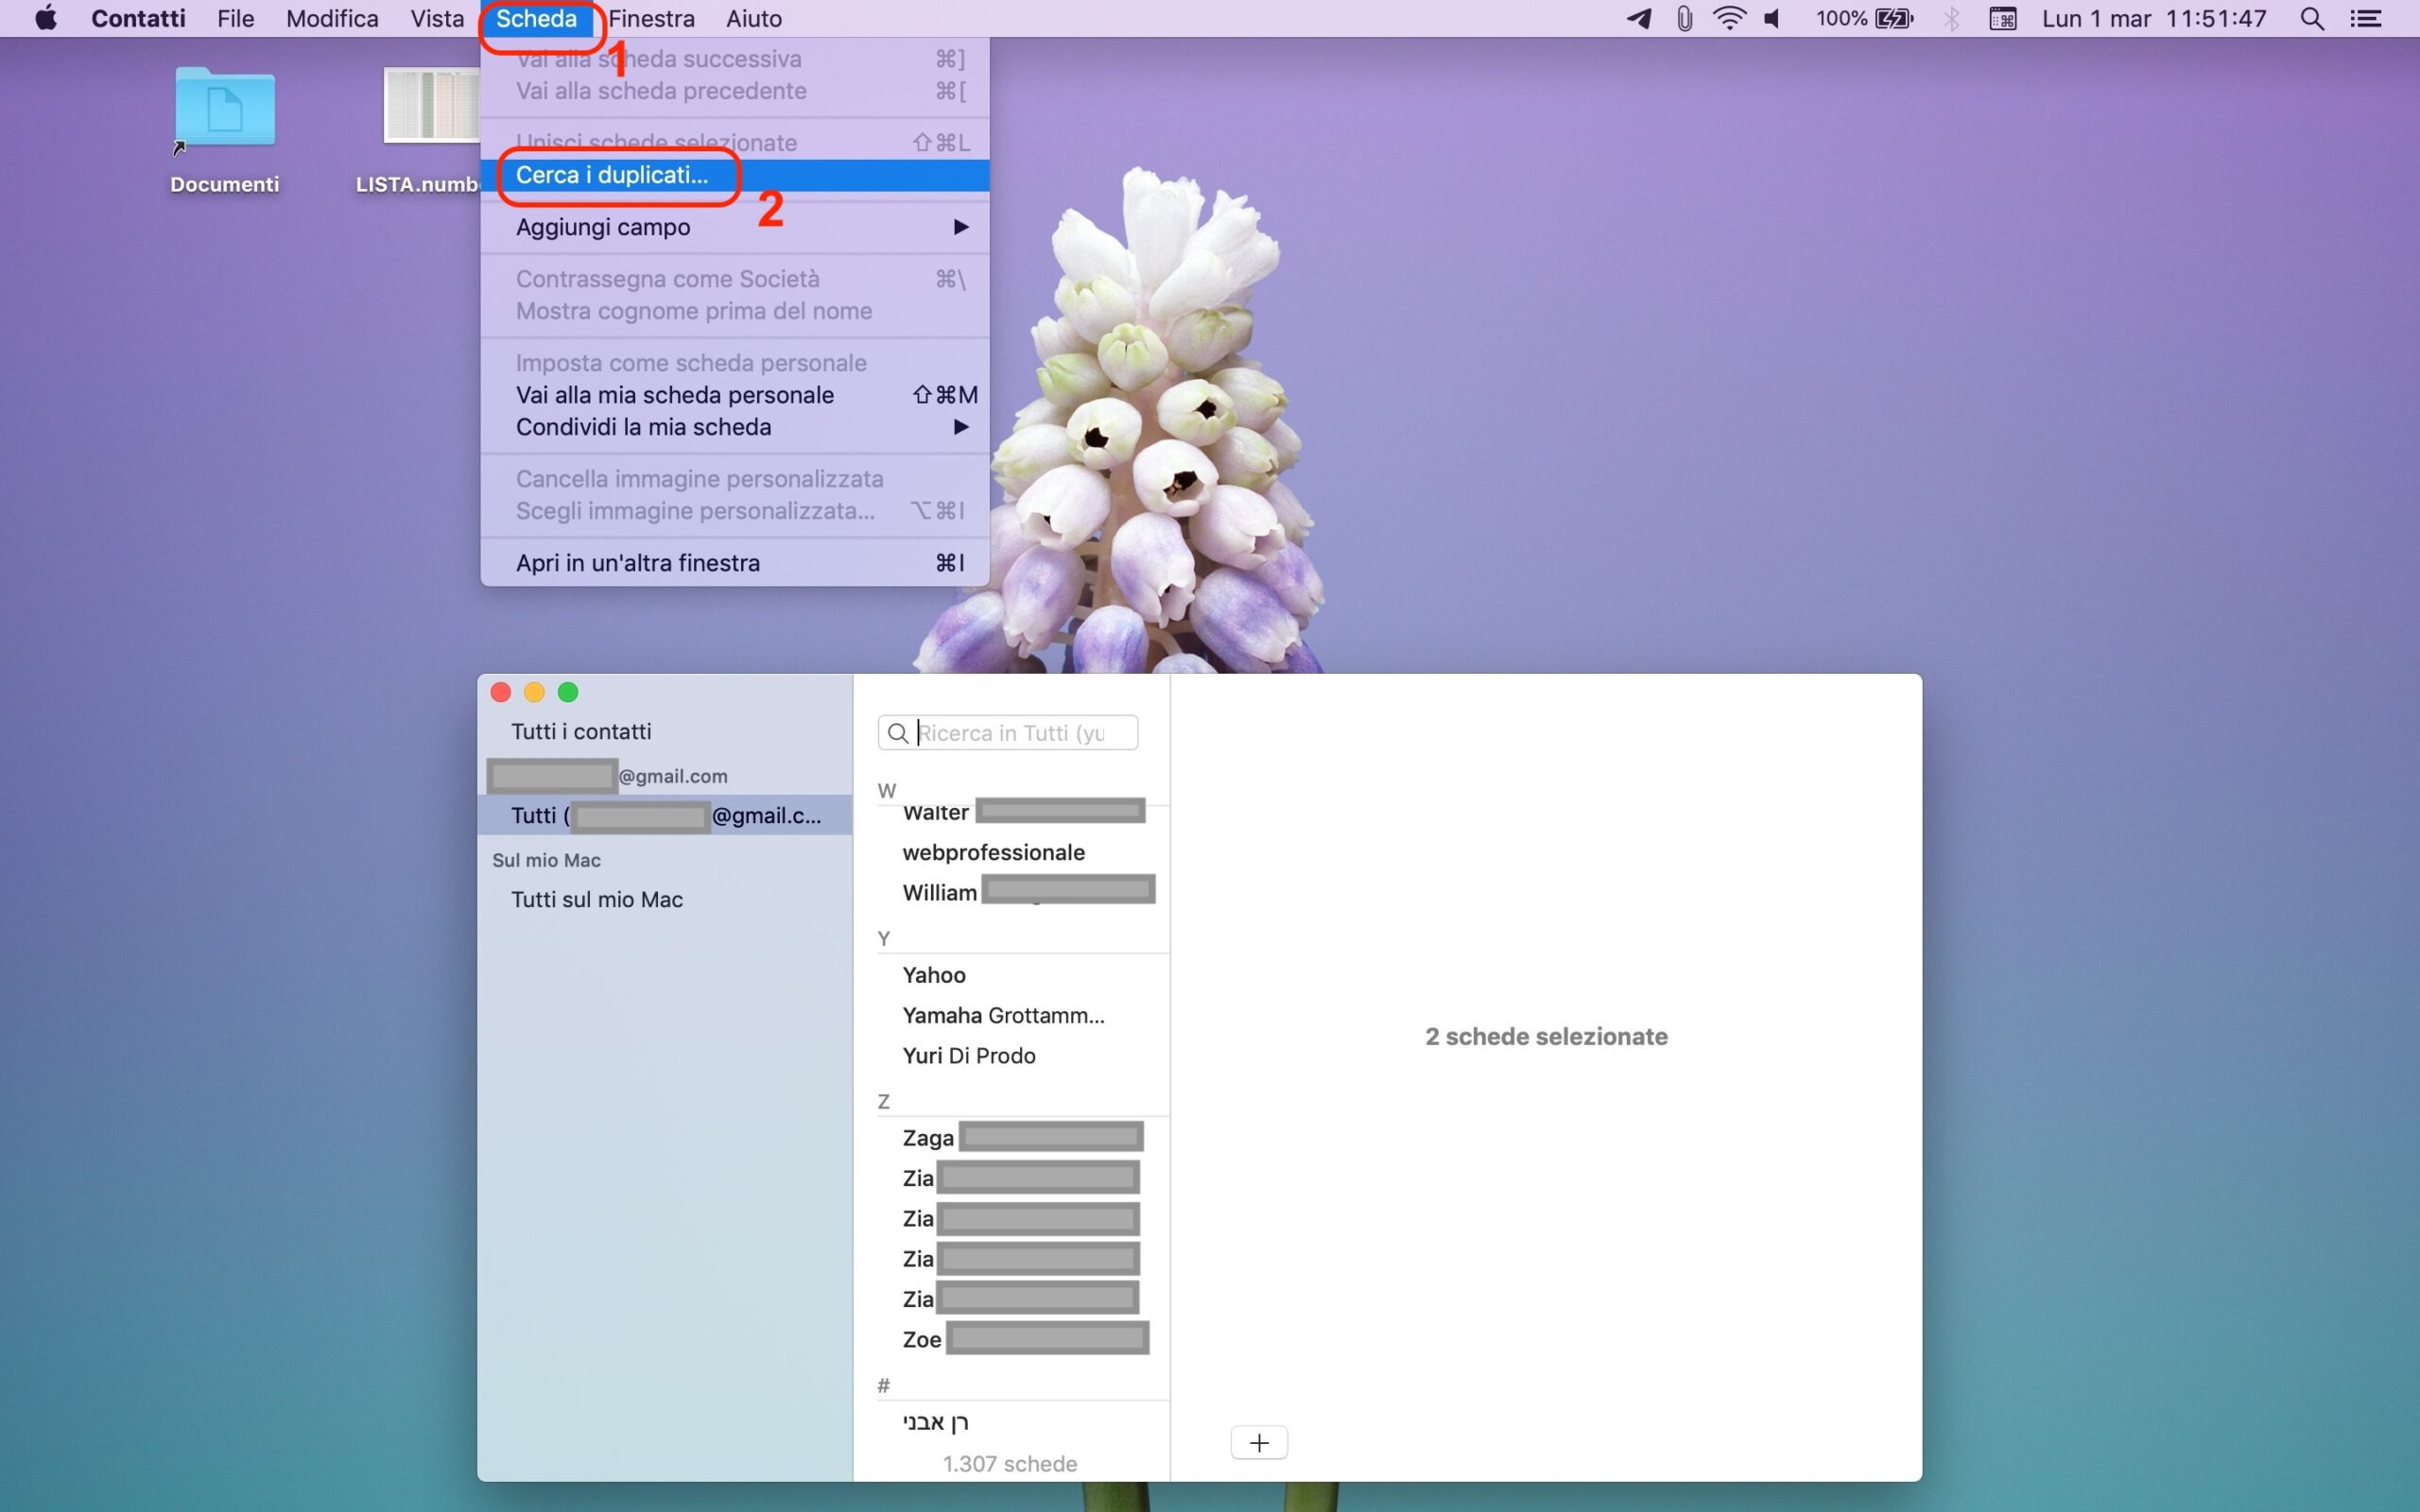This screenshot has height=1512, width=2420.
Task: Select Yuri Di Prodo contact
Action: pyautogui.click(x=968, y=1055)
